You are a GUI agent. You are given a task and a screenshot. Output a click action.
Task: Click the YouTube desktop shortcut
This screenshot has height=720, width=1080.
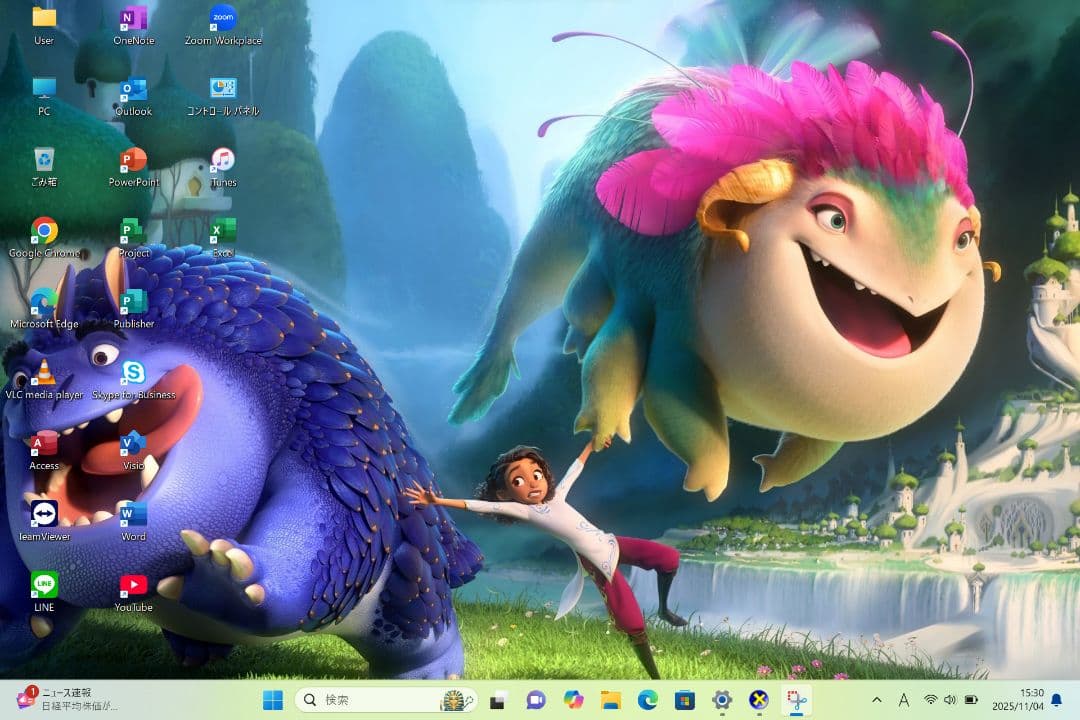click(x=133, y=586)
